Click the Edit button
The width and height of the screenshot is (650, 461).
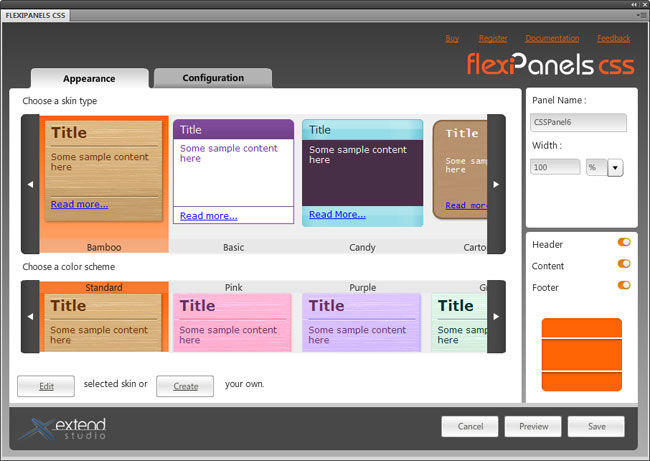click(46, 386)
